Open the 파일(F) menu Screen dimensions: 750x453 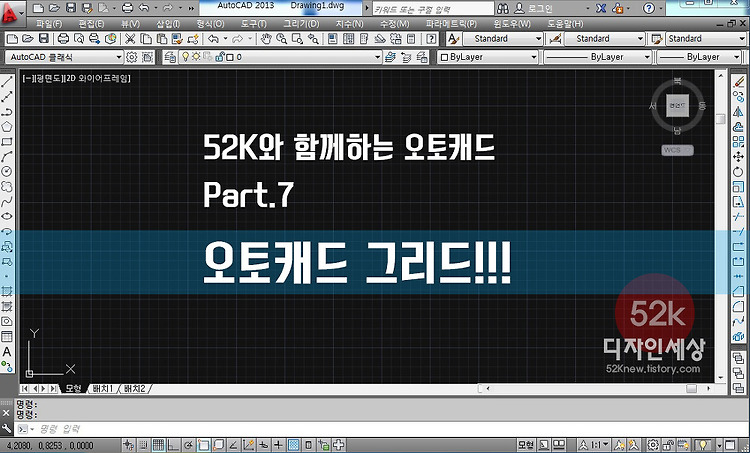click(x=49, y=23)
